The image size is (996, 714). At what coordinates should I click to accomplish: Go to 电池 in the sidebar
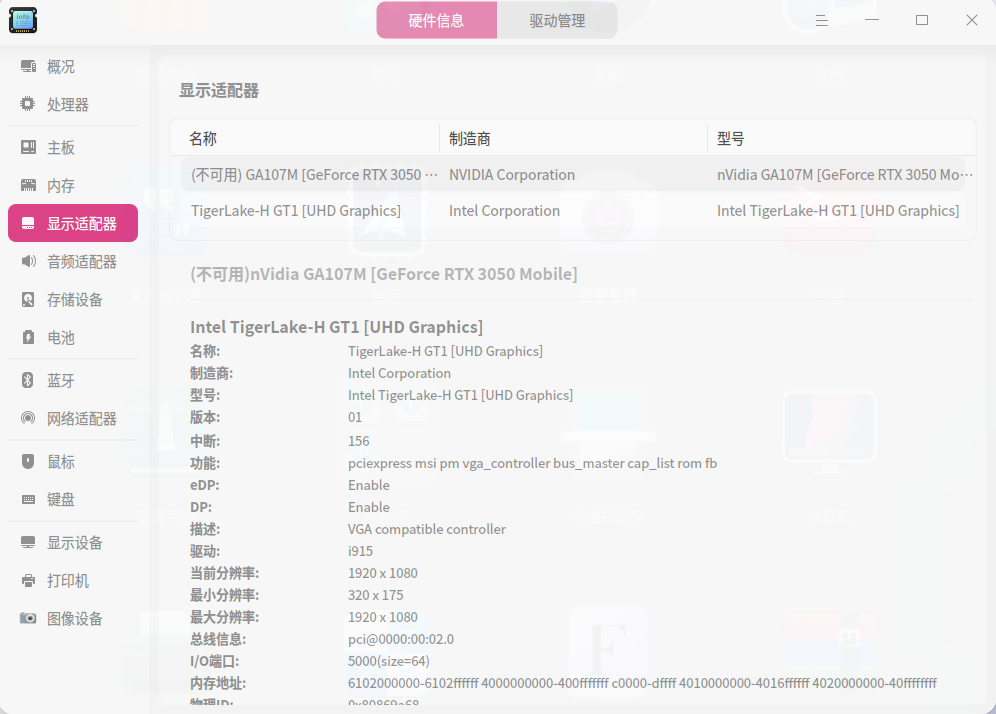(x=73, y=337)
